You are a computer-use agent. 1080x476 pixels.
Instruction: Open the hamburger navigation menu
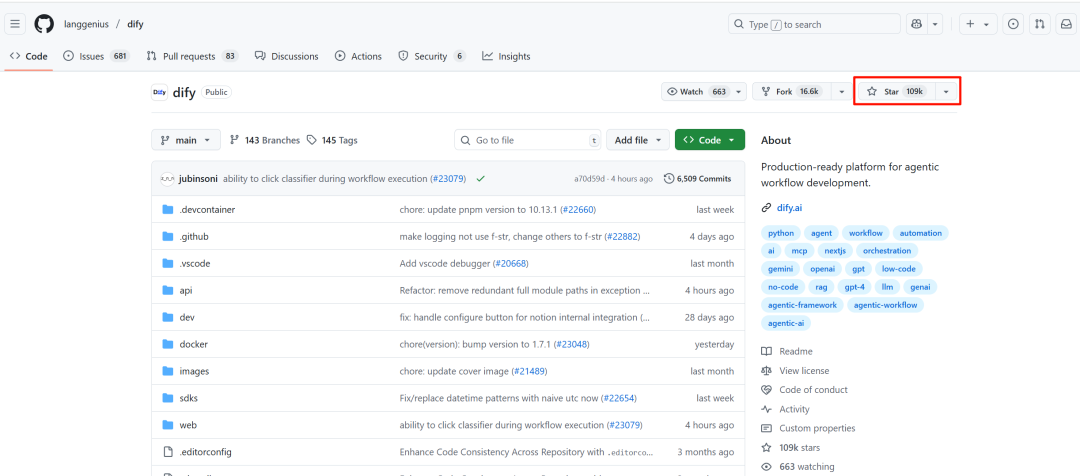click(x=15, y=24)
